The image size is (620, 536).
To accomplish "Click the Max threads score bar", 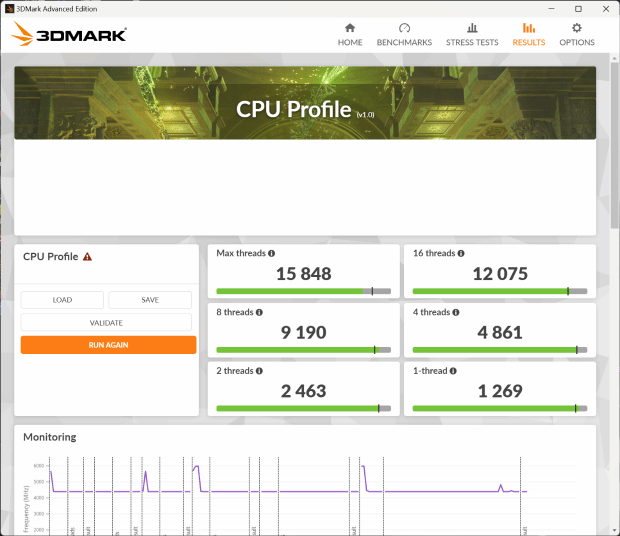I will pos(304,291).
